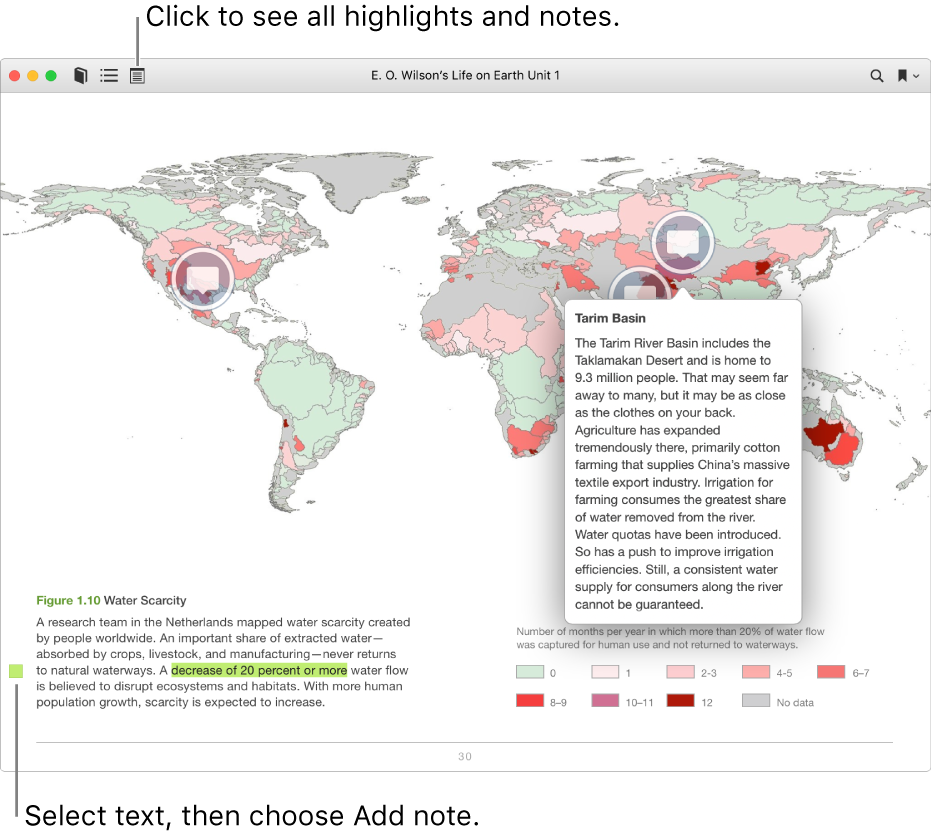Screen dimensions: 931x838
Task: Click the legend swatch for 2-3 months
Action: tap(680, 672)
